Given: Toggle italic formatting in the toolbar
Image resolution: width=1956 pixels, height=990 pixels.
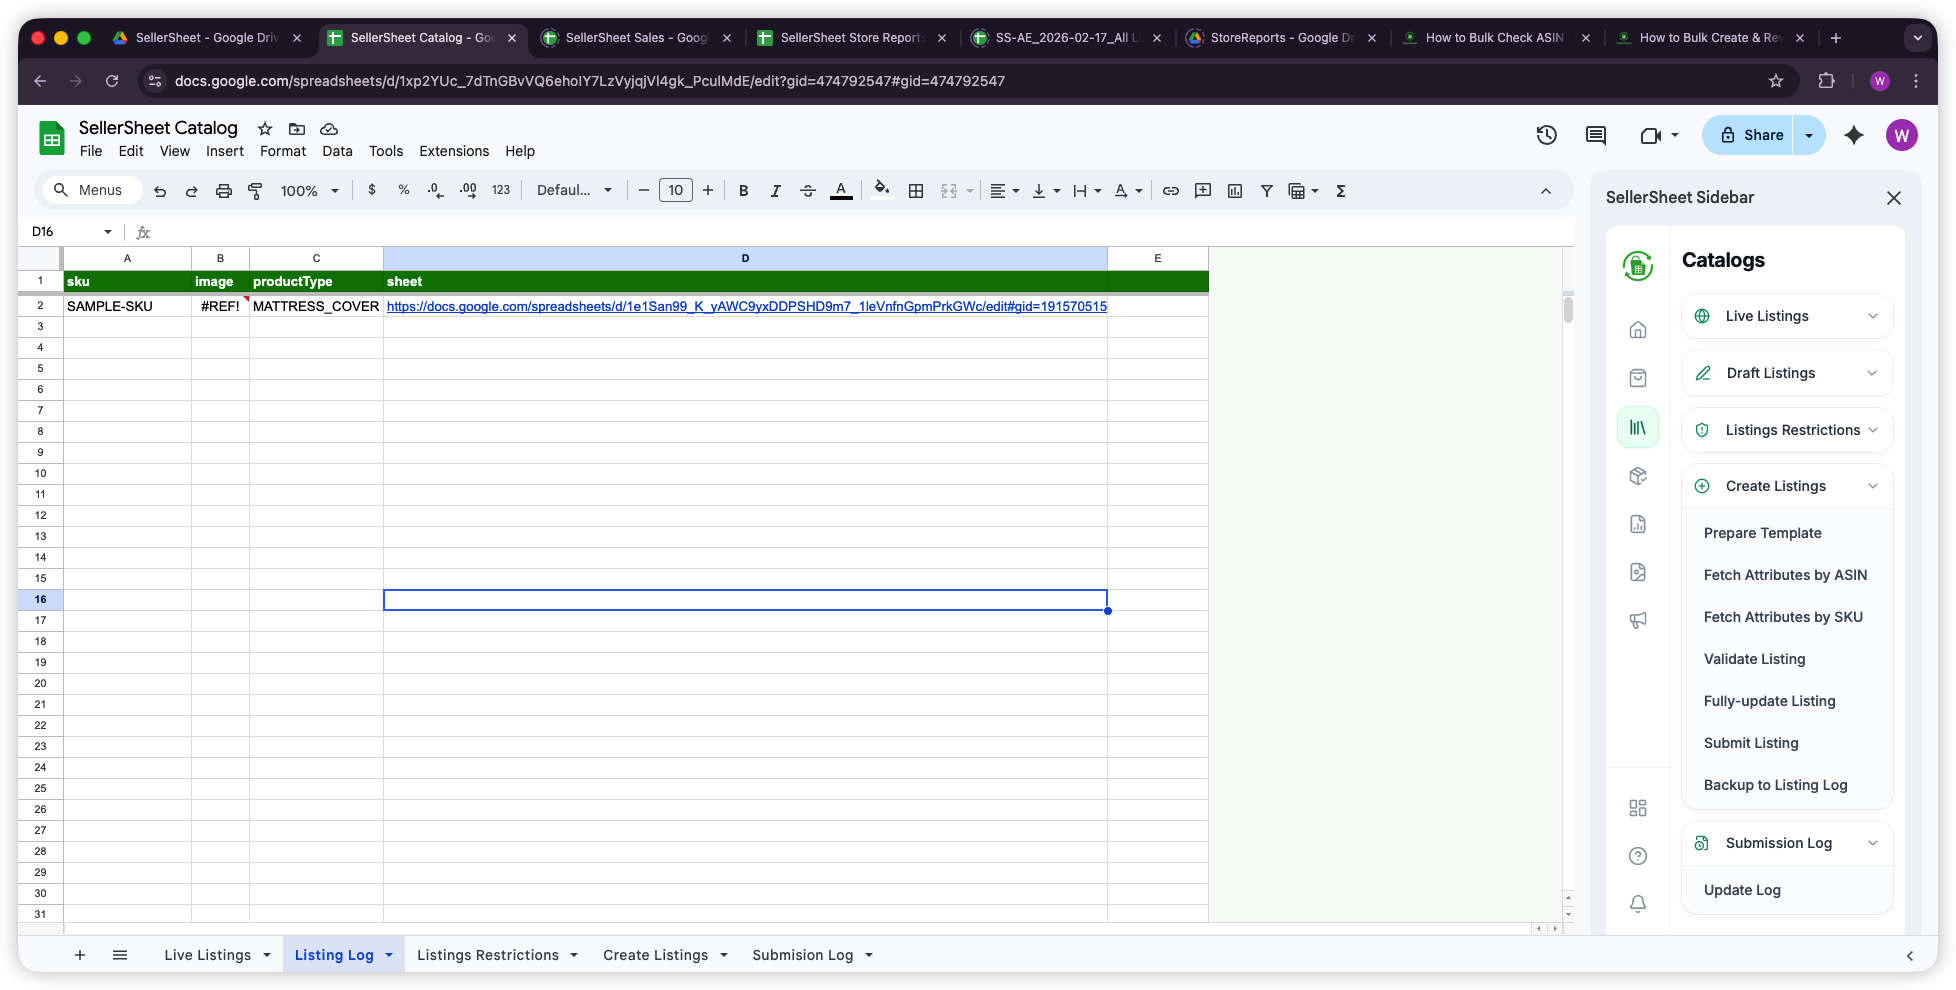Looking at the screenshot, I should click(x=775, y=190).
